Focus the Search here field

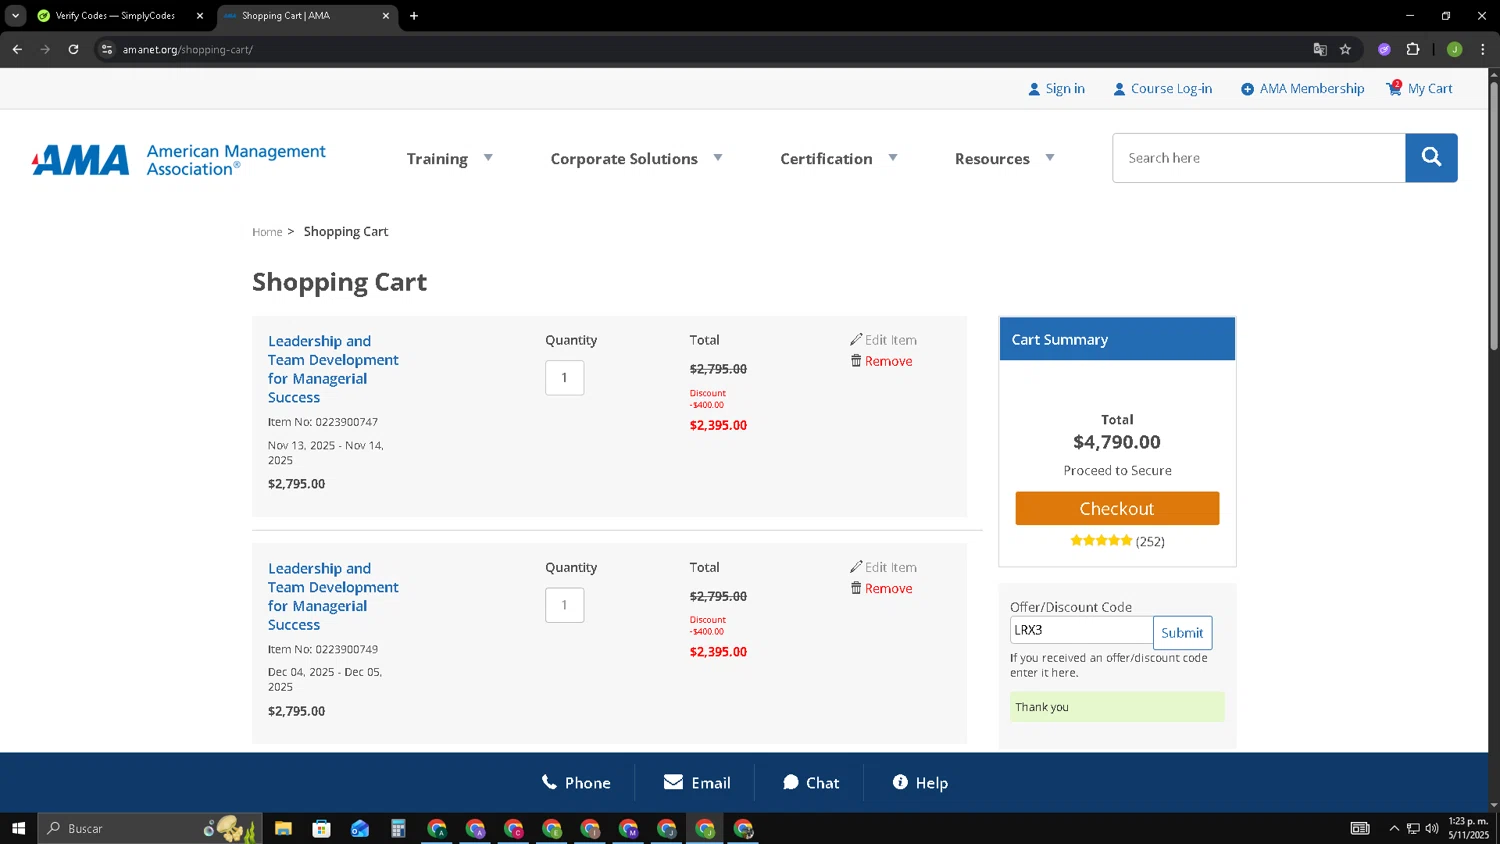pyautogui.click(x=1258, y=158)
